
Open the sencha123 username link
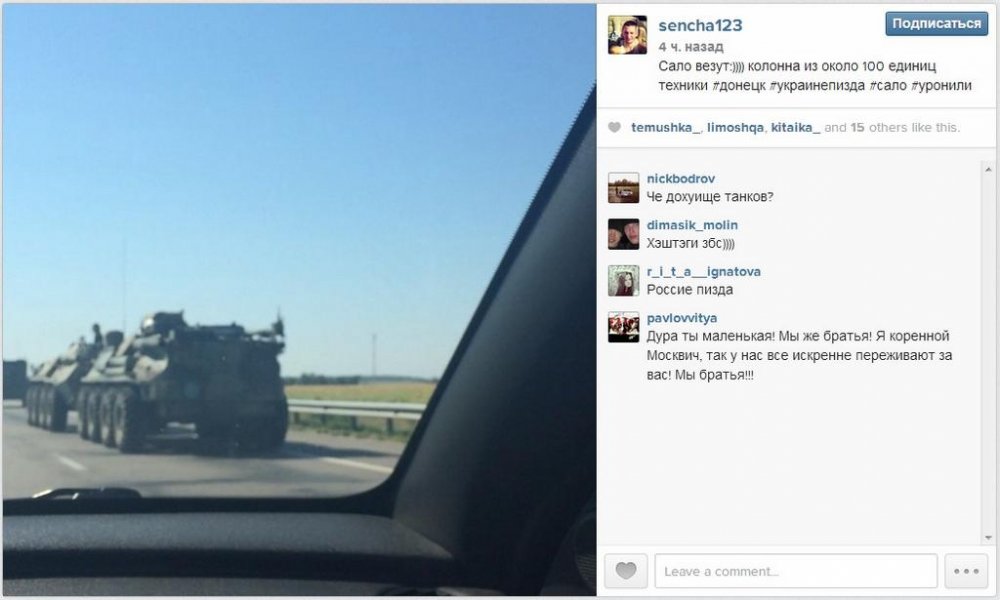700,26
